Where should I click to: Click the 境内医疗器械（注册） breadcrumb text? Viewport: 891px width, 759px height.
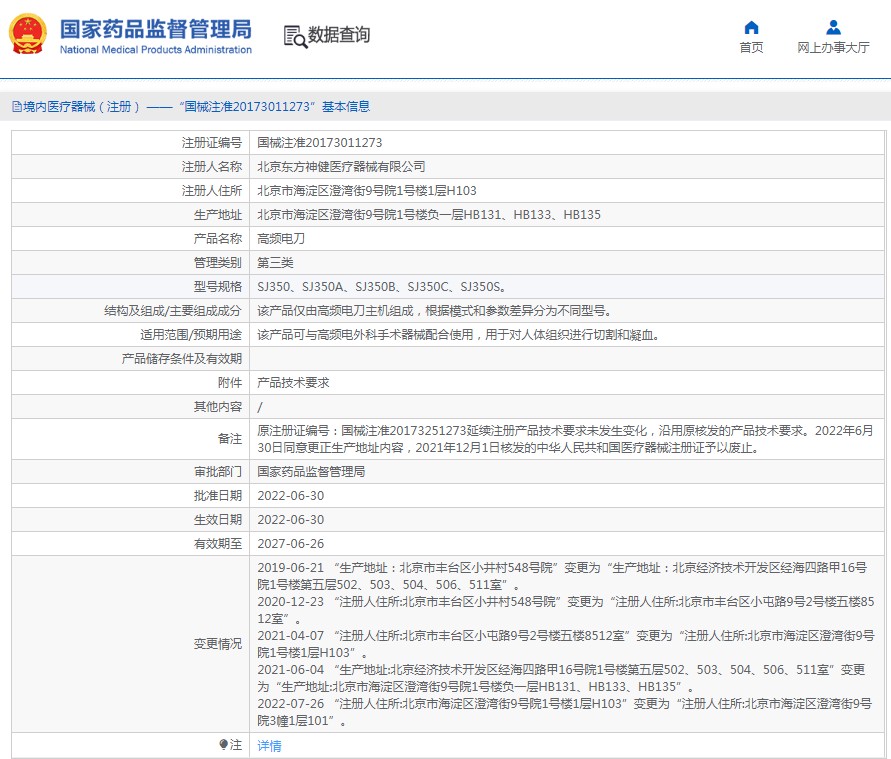click(82, 107)
